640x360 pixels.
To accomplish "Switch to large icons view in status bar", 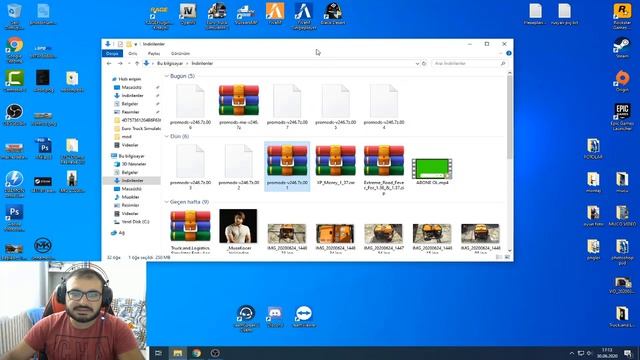I will (507, 258).
